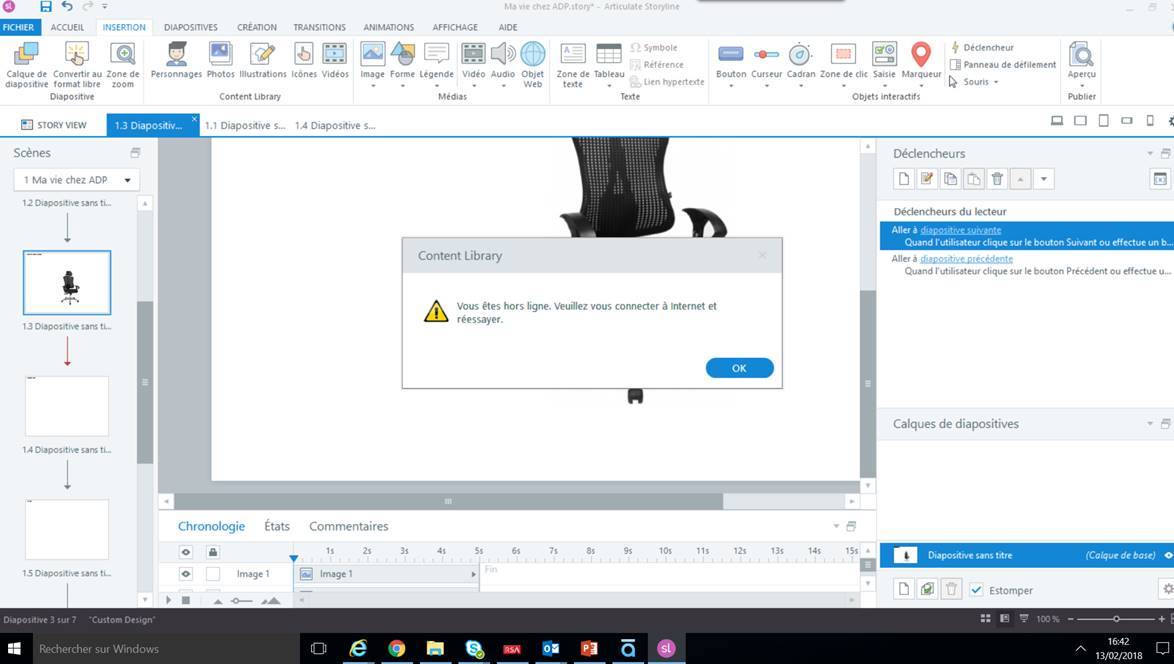This screenshot has height=664, width=1174.
Task: Switch to DIAPOSITIVES ribbon tab
Action: point(191,27)
